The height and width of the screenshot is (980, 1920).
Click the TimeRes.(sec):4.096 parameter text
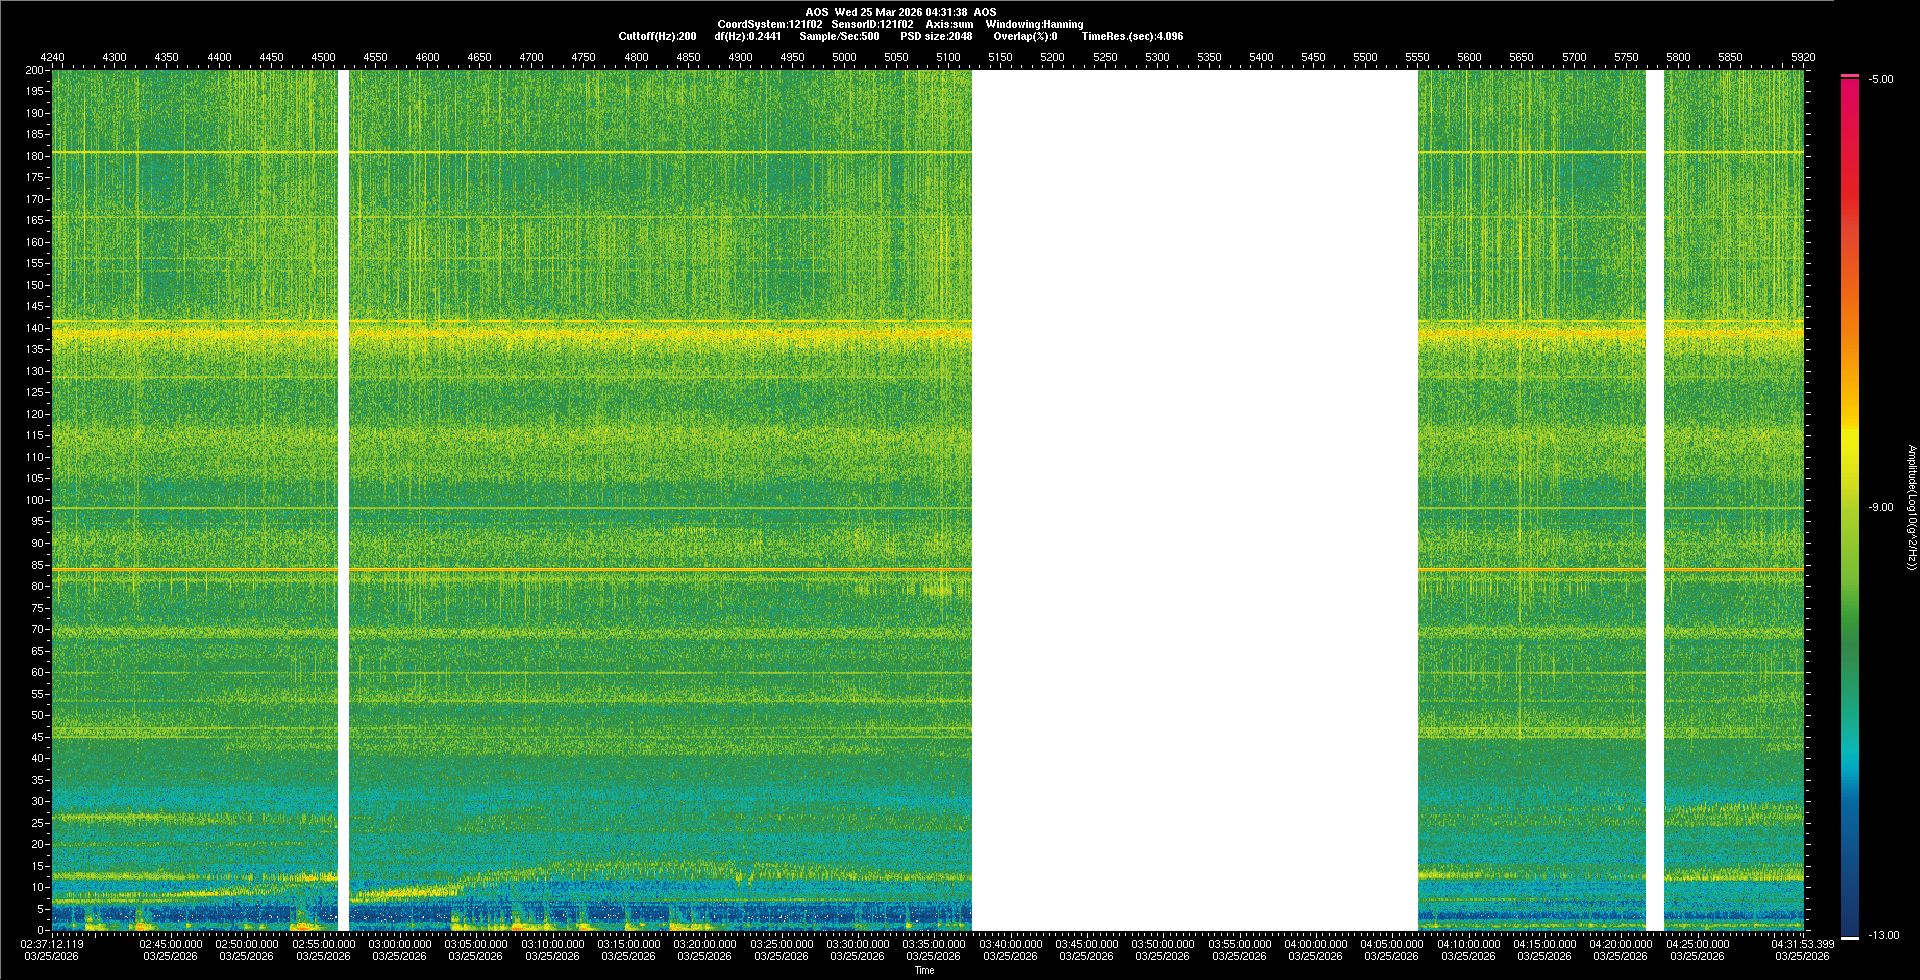pyautogui.click(x=1132, y=36)
